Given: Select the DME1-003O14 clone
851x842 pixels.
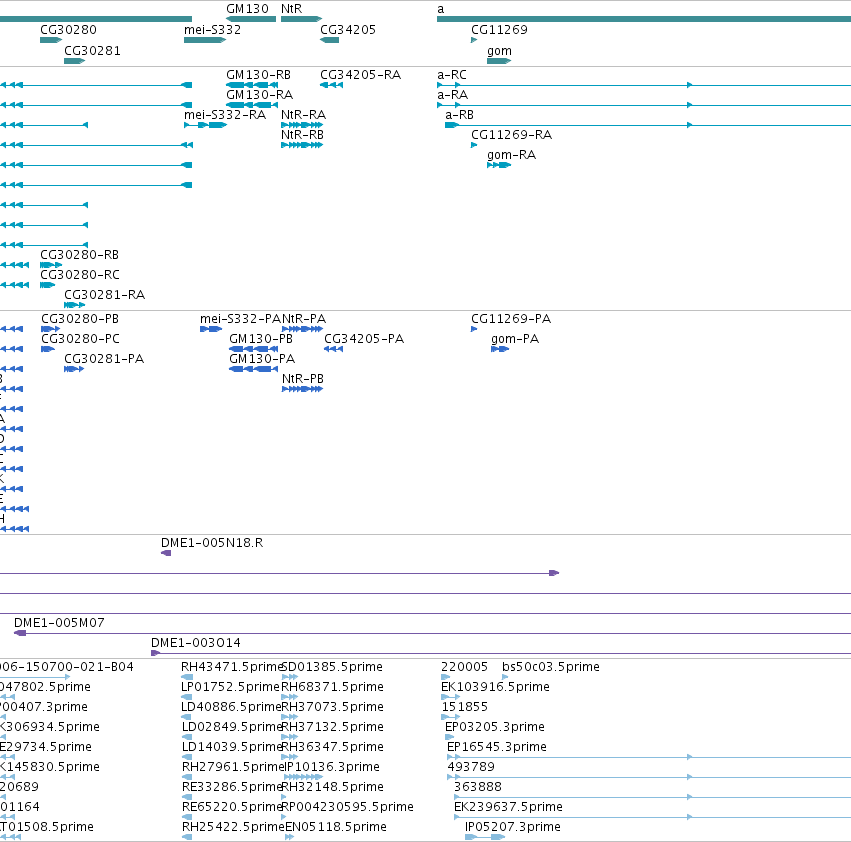Looking at the screenshot, I should (x=501, y=653).
